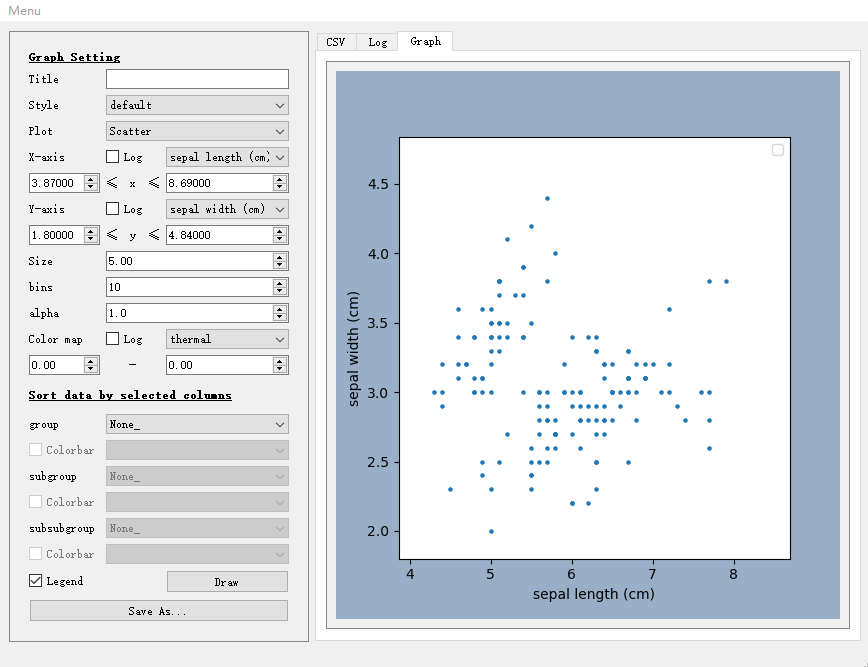This screenshot has height=667, width=868.
Task: Click the right color map range field 0.00
Action: (x=227, y=365)
